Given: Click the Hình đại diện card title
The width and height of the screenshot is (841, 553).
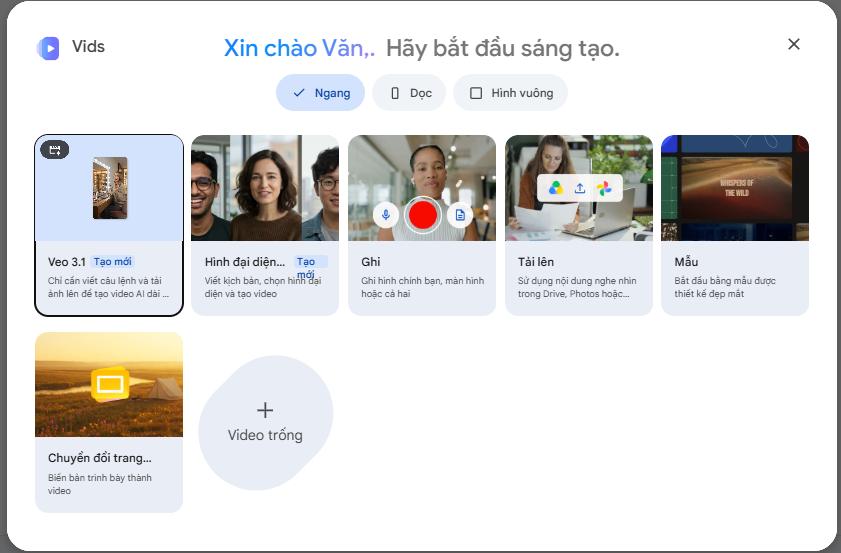Looking at the screenshot, I should pyautogui.click(x=245, y=262).
